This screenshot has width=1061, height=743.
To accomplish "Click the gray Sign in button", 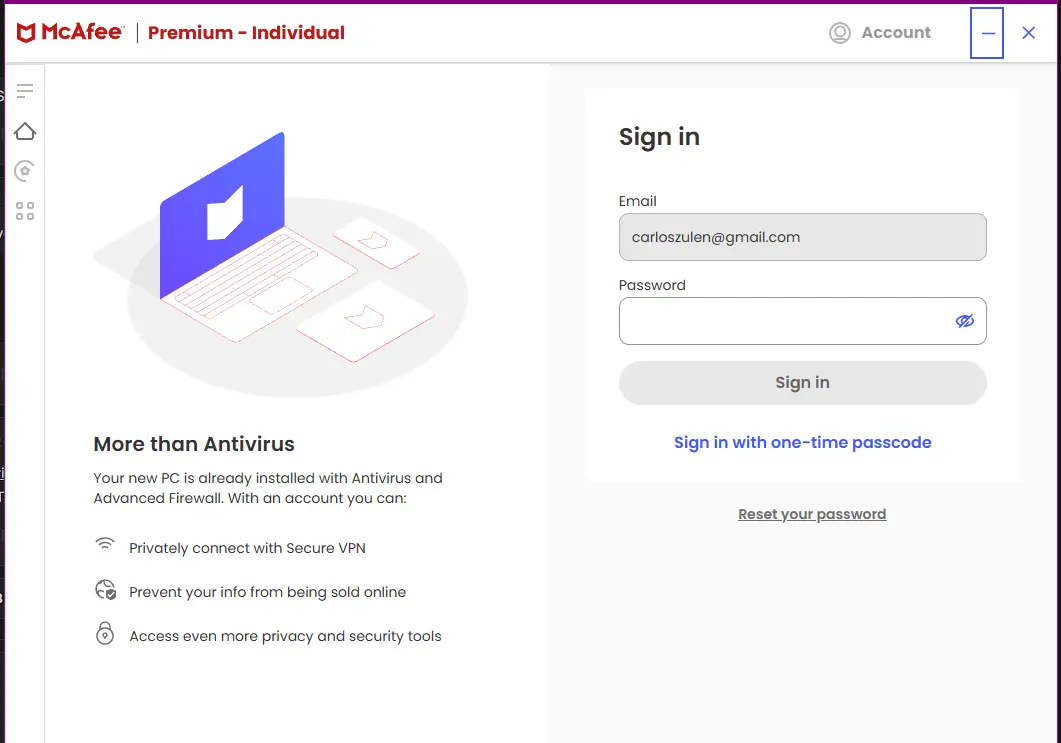I will click(803, 382).
